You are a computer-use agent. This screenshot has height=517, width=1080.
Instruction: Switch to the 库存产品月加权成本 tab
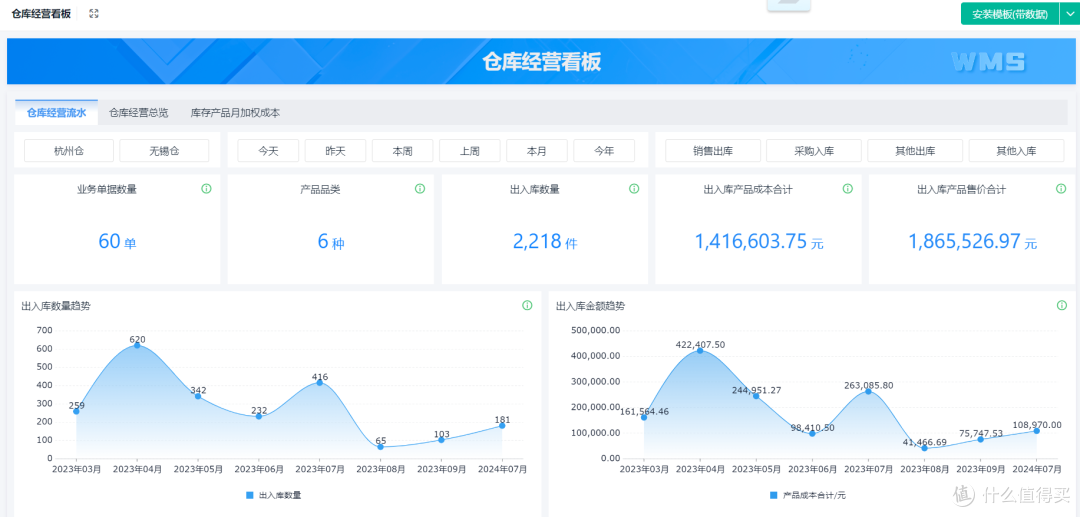click(236, 113)
